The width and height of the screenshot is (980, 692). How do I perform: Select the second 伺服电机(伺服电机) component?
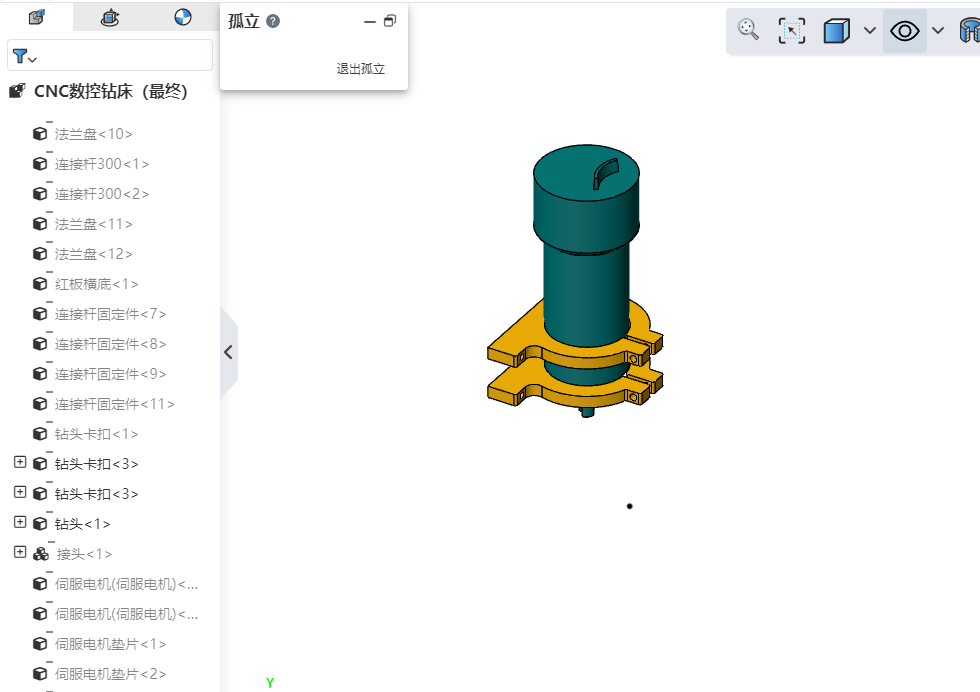point(126,614)
